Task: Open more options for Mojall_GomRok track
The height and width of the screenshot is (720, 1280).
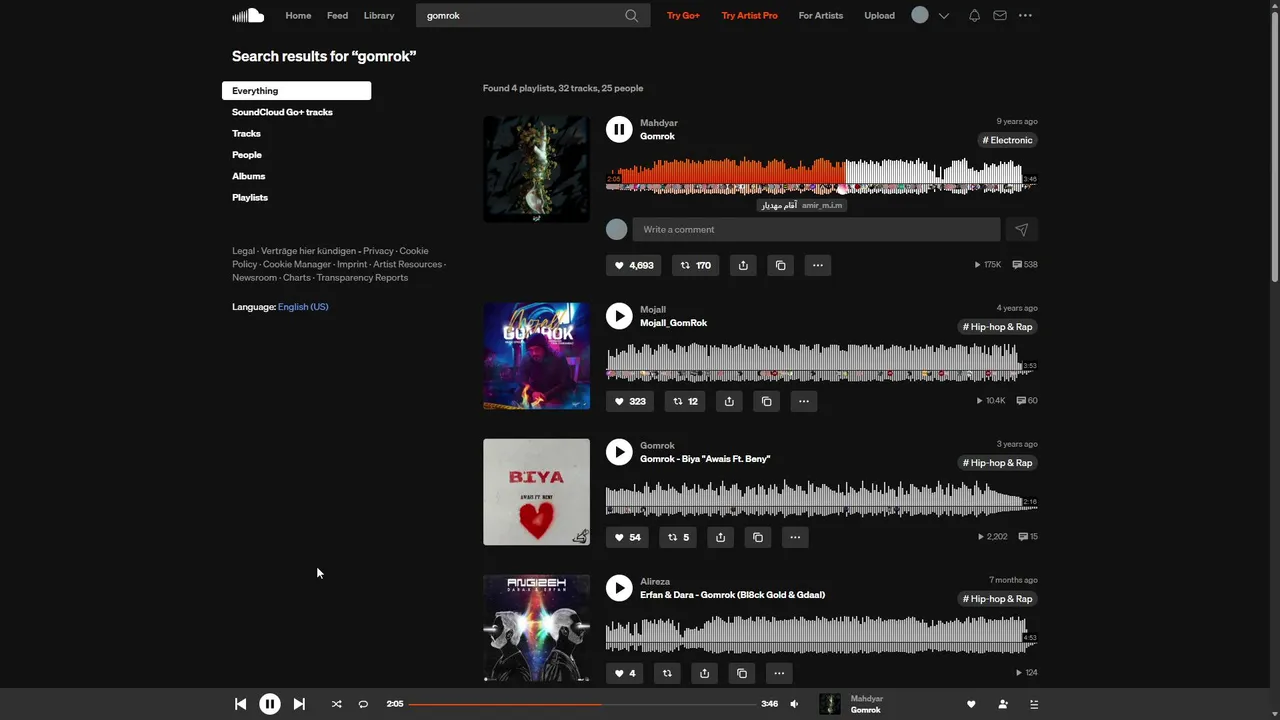Action: (804, 401)
